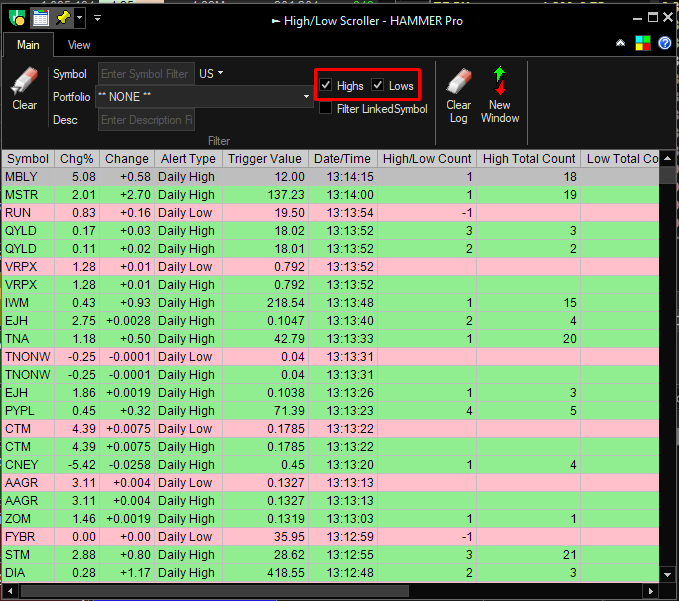Toggle the Highs checkbox
679x601 pixels.
pyautogui.click(x=326, y=85)
